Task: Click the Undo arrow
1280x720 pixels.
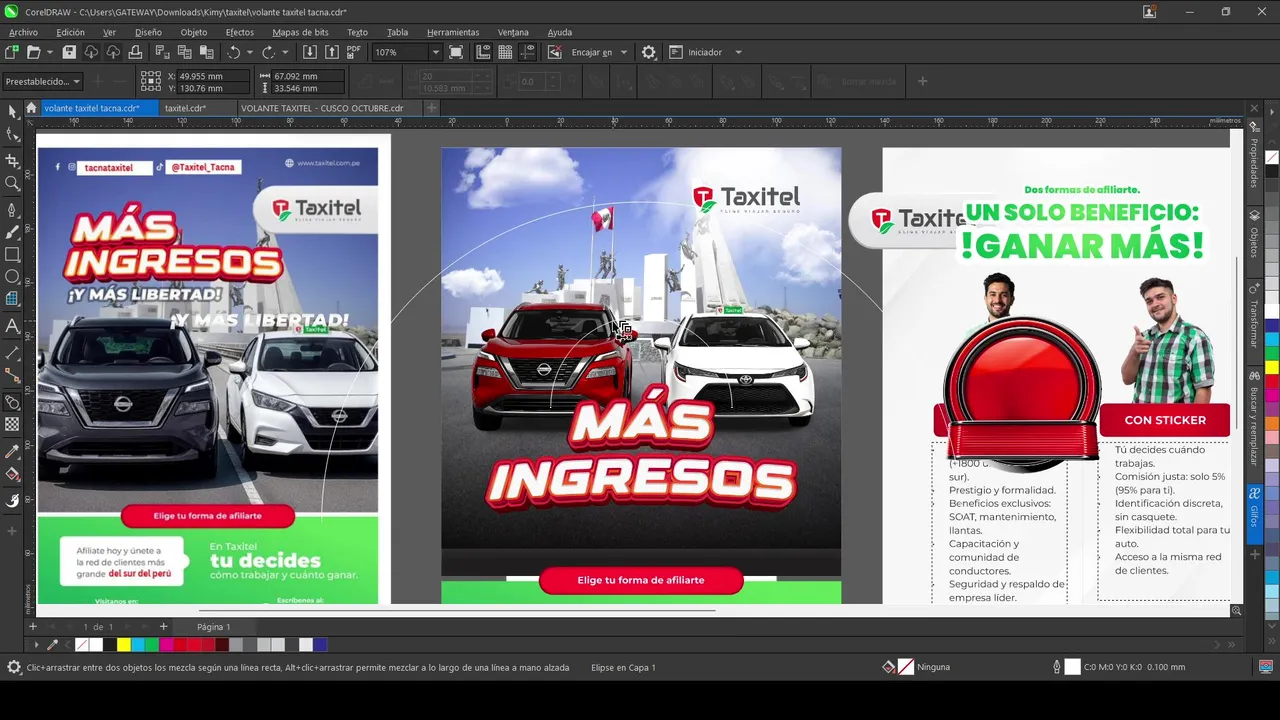Action: [x=233, y=52]
